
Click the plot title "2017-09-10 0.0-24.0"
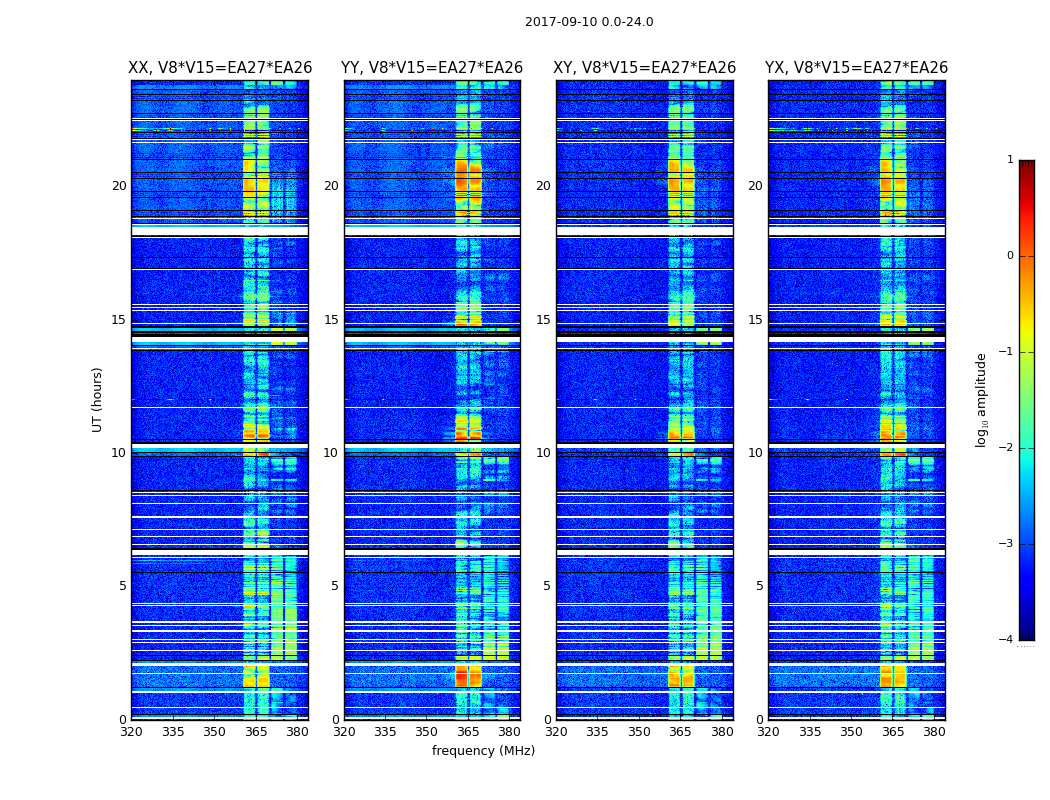[589, 22]
